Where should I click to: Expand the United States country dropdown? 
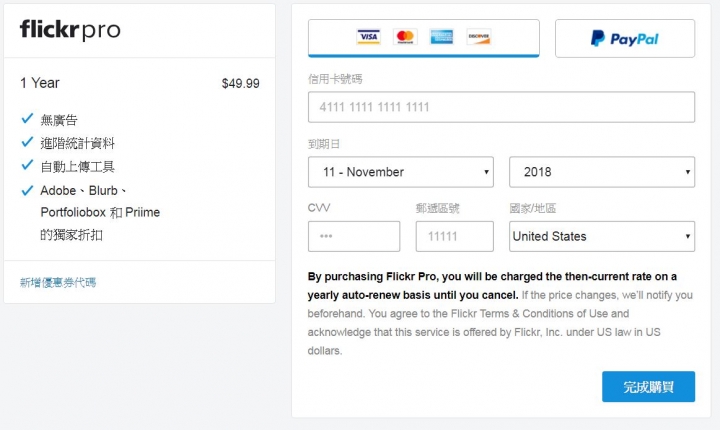tap(602, 236)
